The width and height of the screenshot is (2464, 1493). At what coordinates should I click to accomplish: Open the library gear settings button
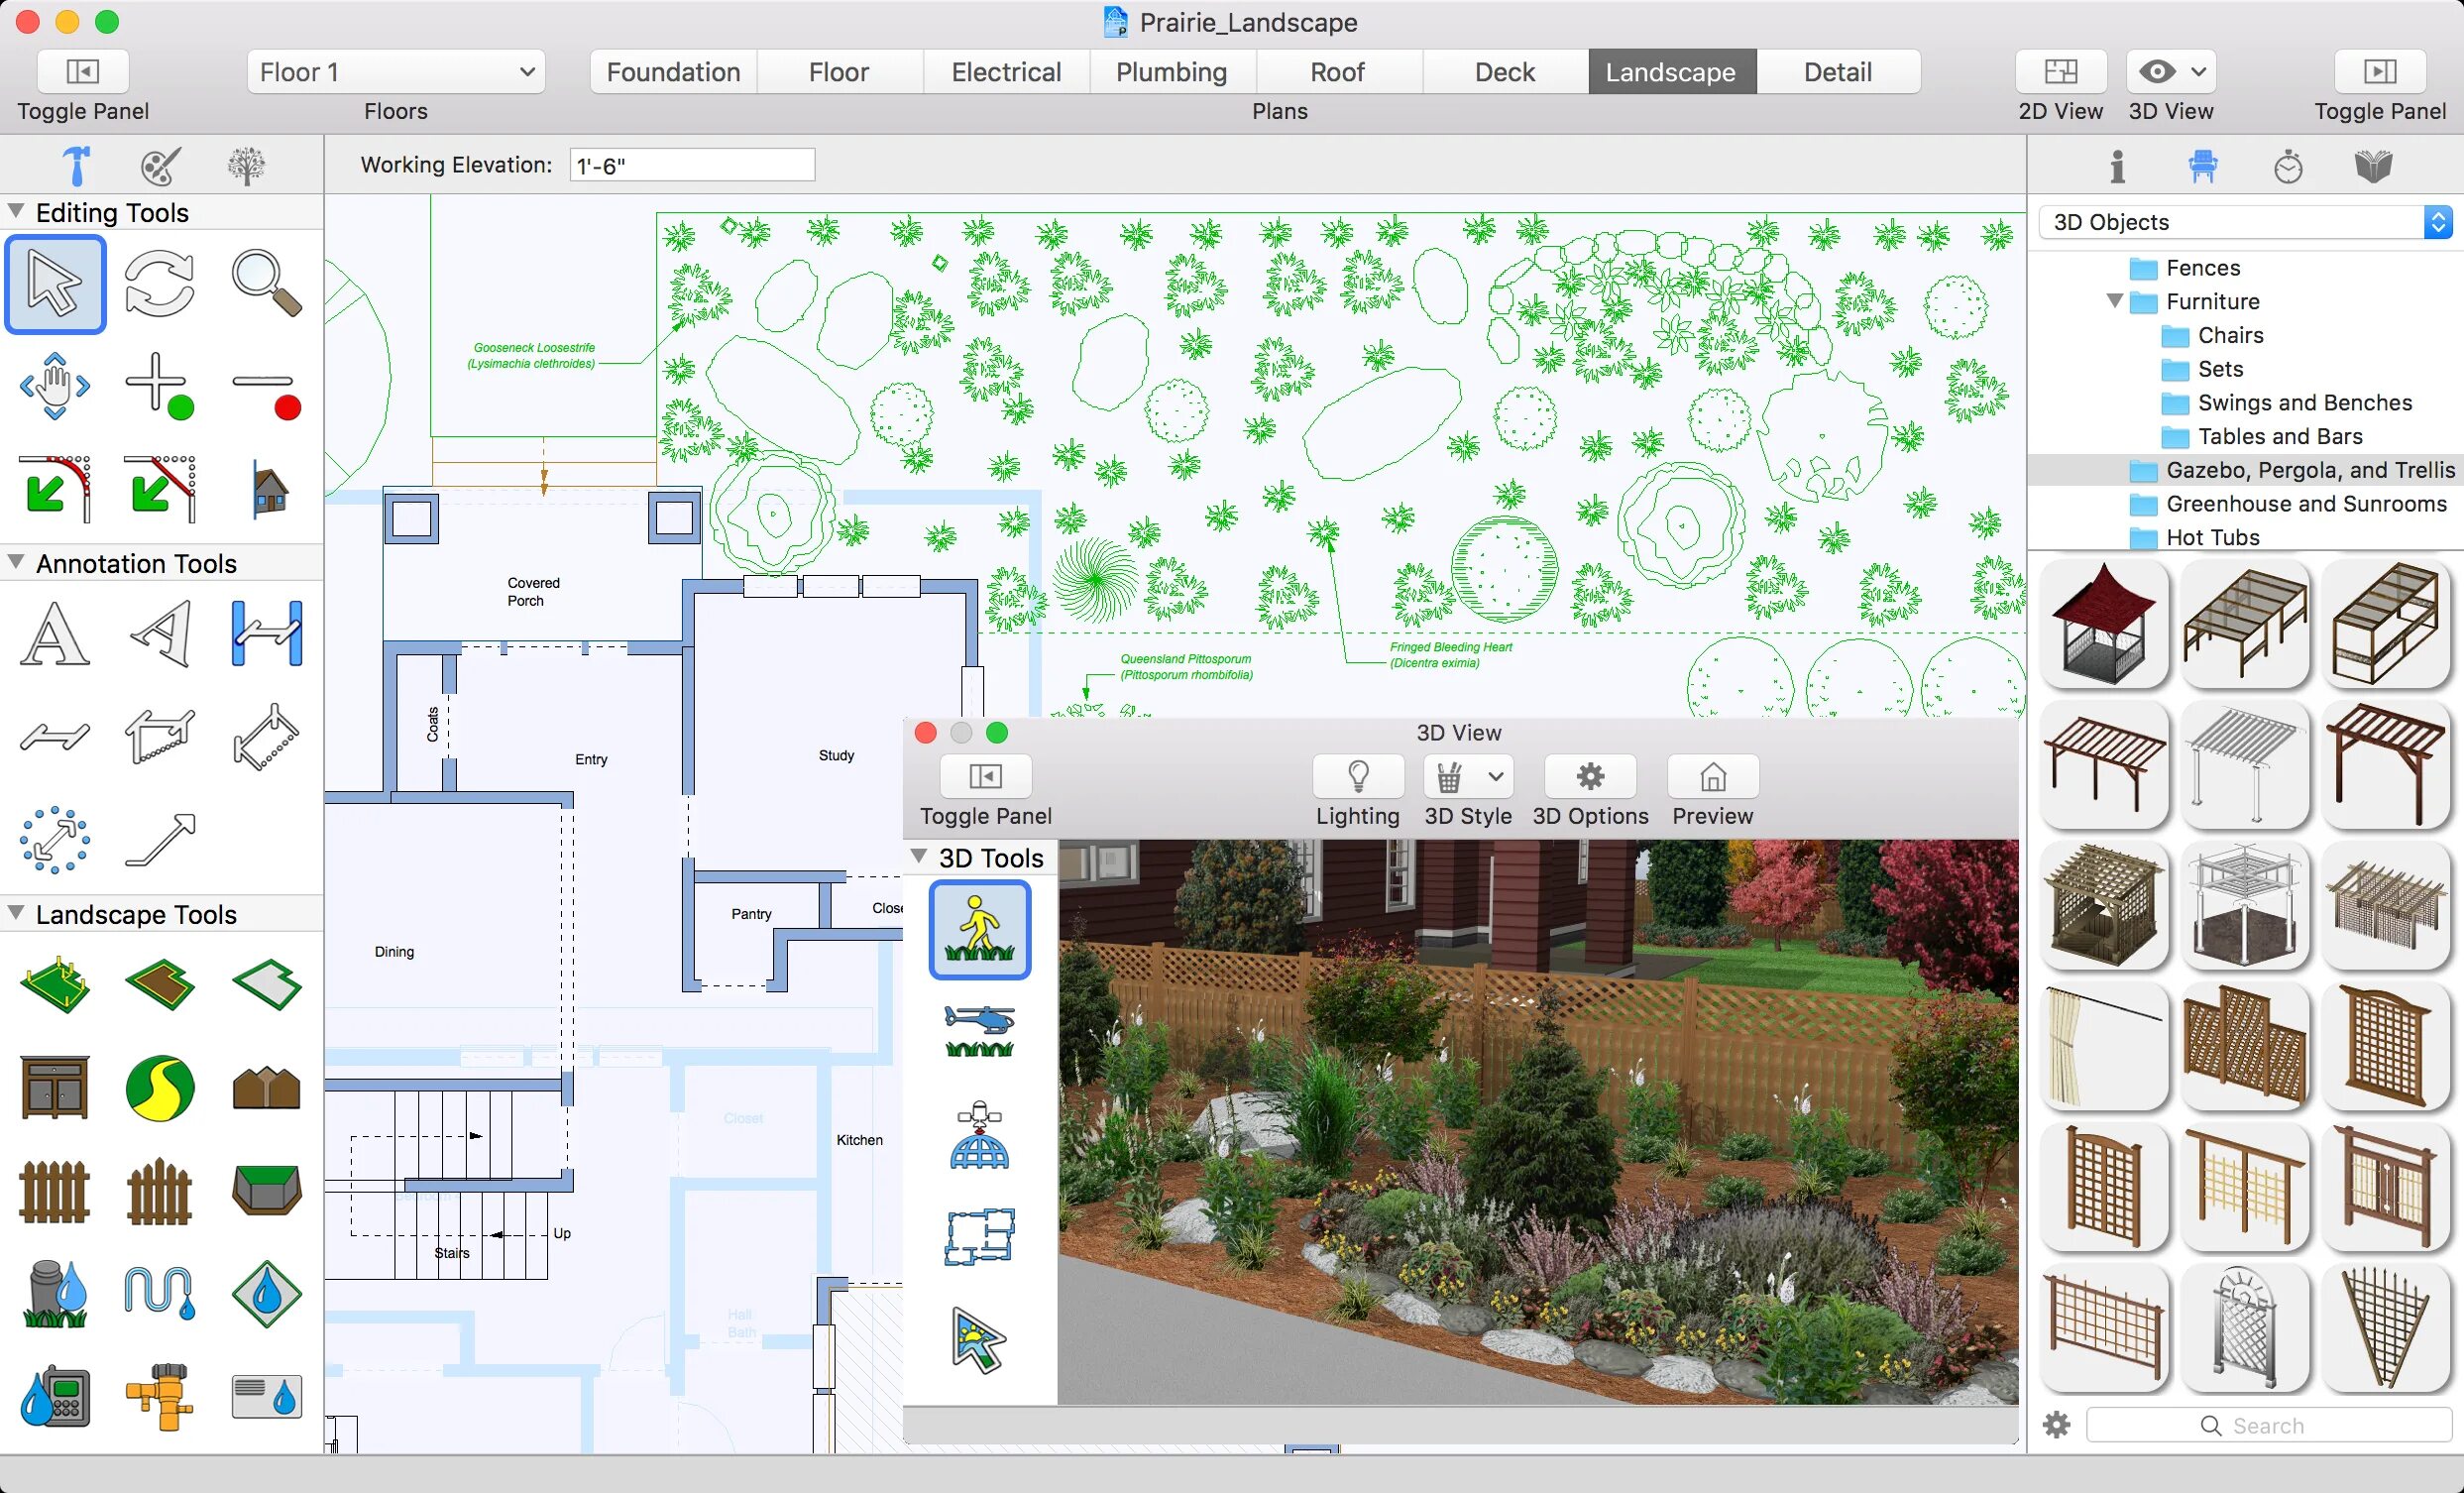coord(2057,1425)
